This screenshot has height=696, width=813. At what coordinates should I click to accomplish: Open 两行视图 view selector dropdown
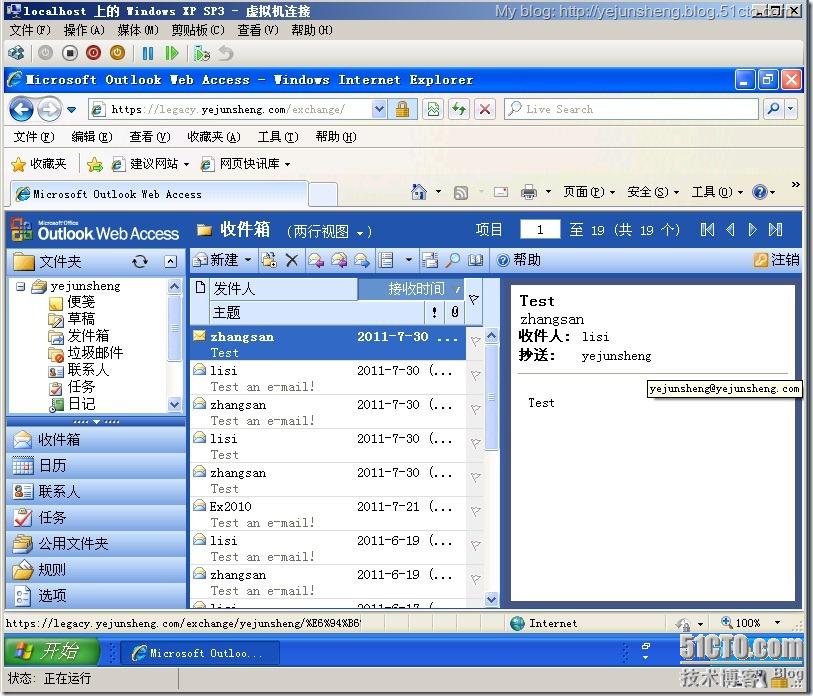pos(329,231)
